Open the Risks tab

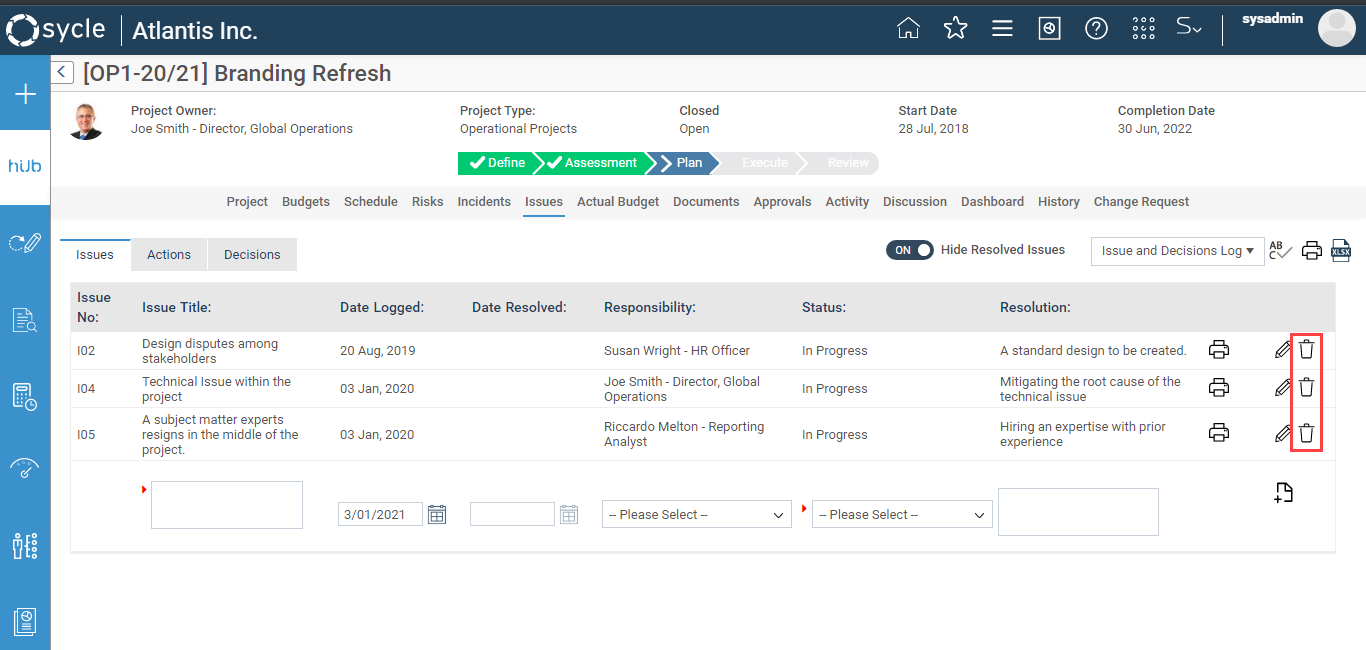[x=427, y=202]
